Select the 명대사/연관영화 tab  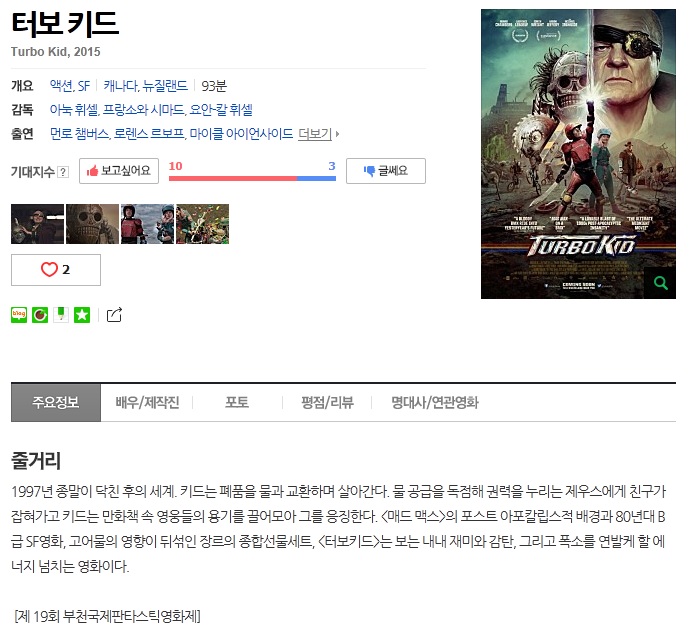435,402
